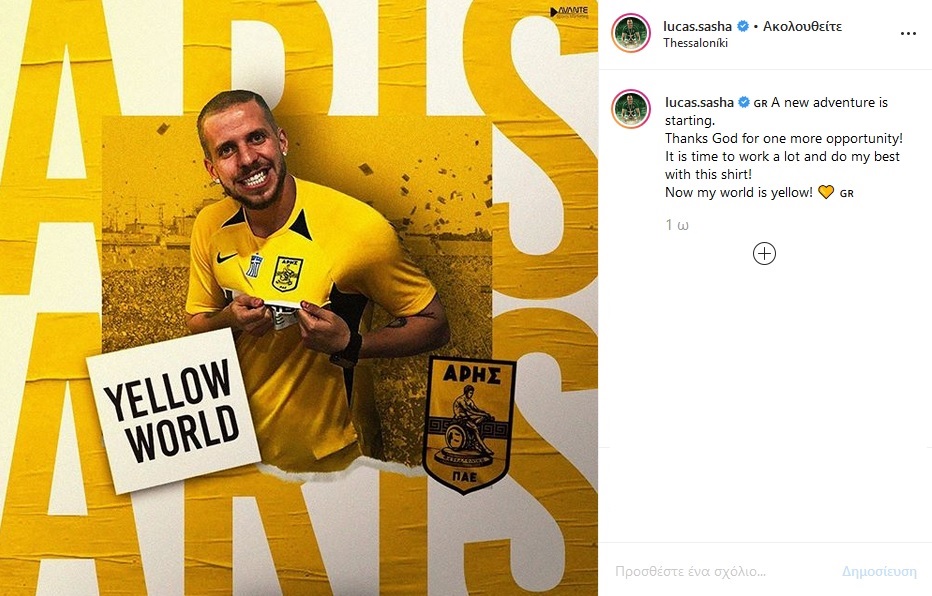The image size is (932, 596).
Task: Click the yellow heart emoji in caption
Action: coord(826,193)
